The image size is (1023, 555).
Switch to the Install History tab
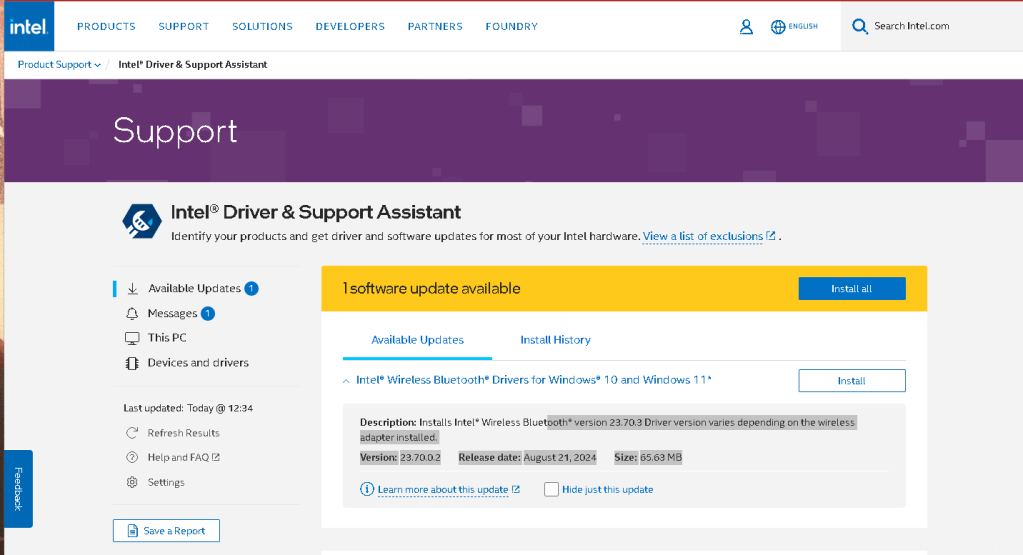[x=555, y=340]
